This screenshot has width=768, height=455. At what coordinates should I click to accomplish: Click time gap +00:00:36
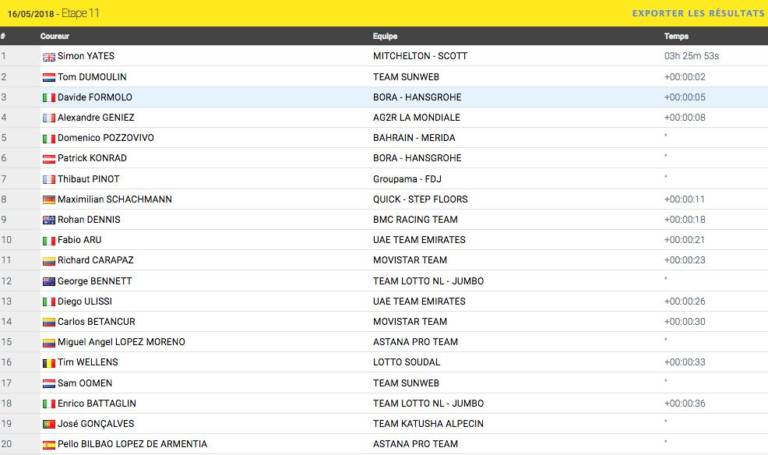[x=685, y=403]
